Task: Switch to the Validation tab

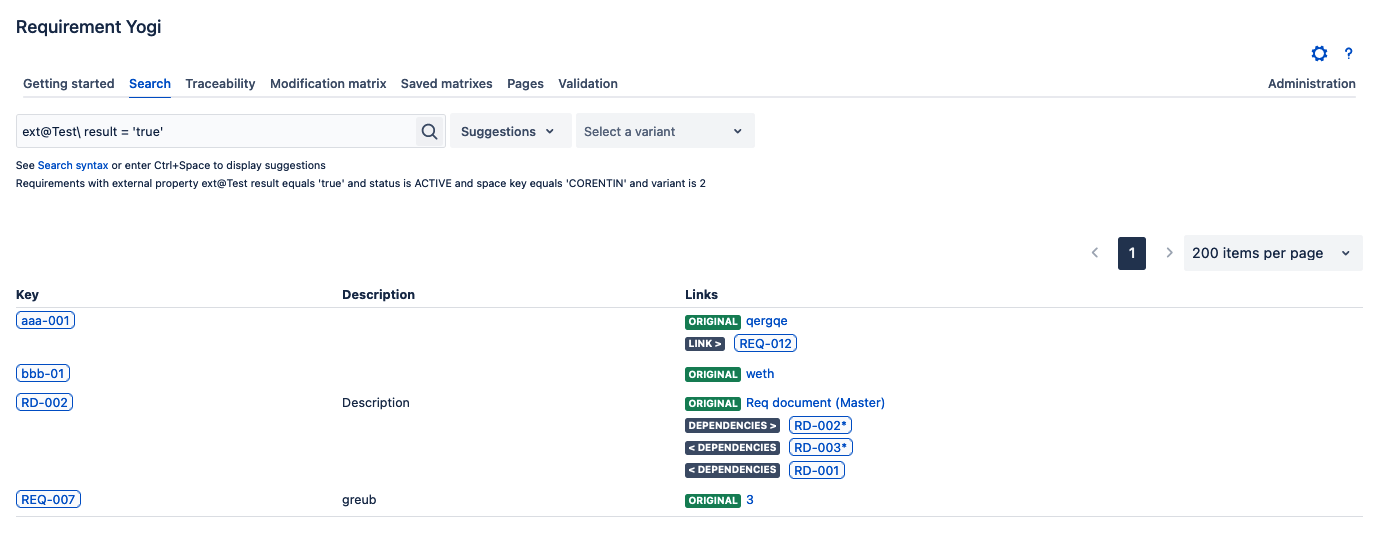Action: (x=587, y=84)
